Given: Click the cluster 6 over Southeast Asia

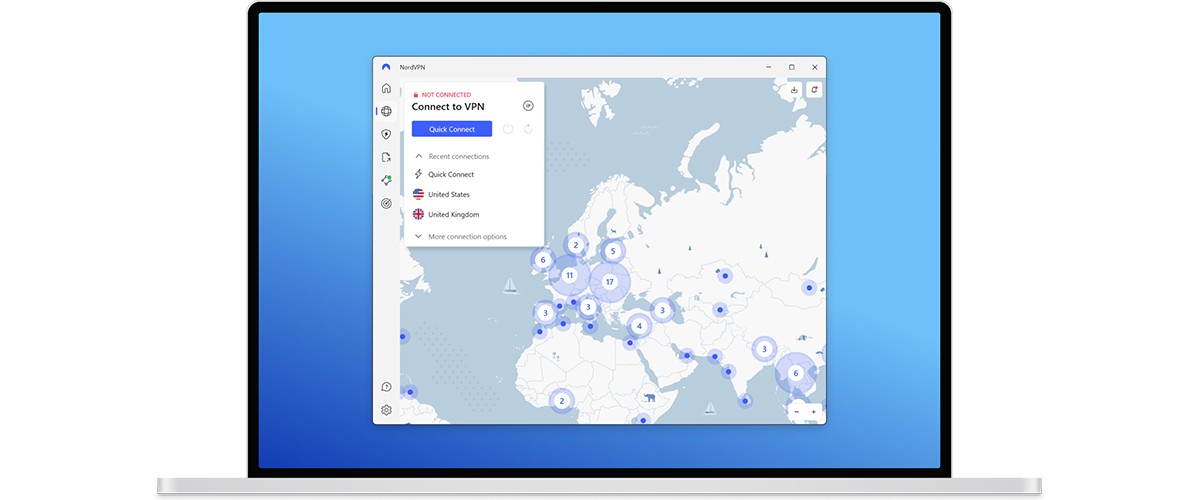Looking at the screenshot, I should click(796, 373).
